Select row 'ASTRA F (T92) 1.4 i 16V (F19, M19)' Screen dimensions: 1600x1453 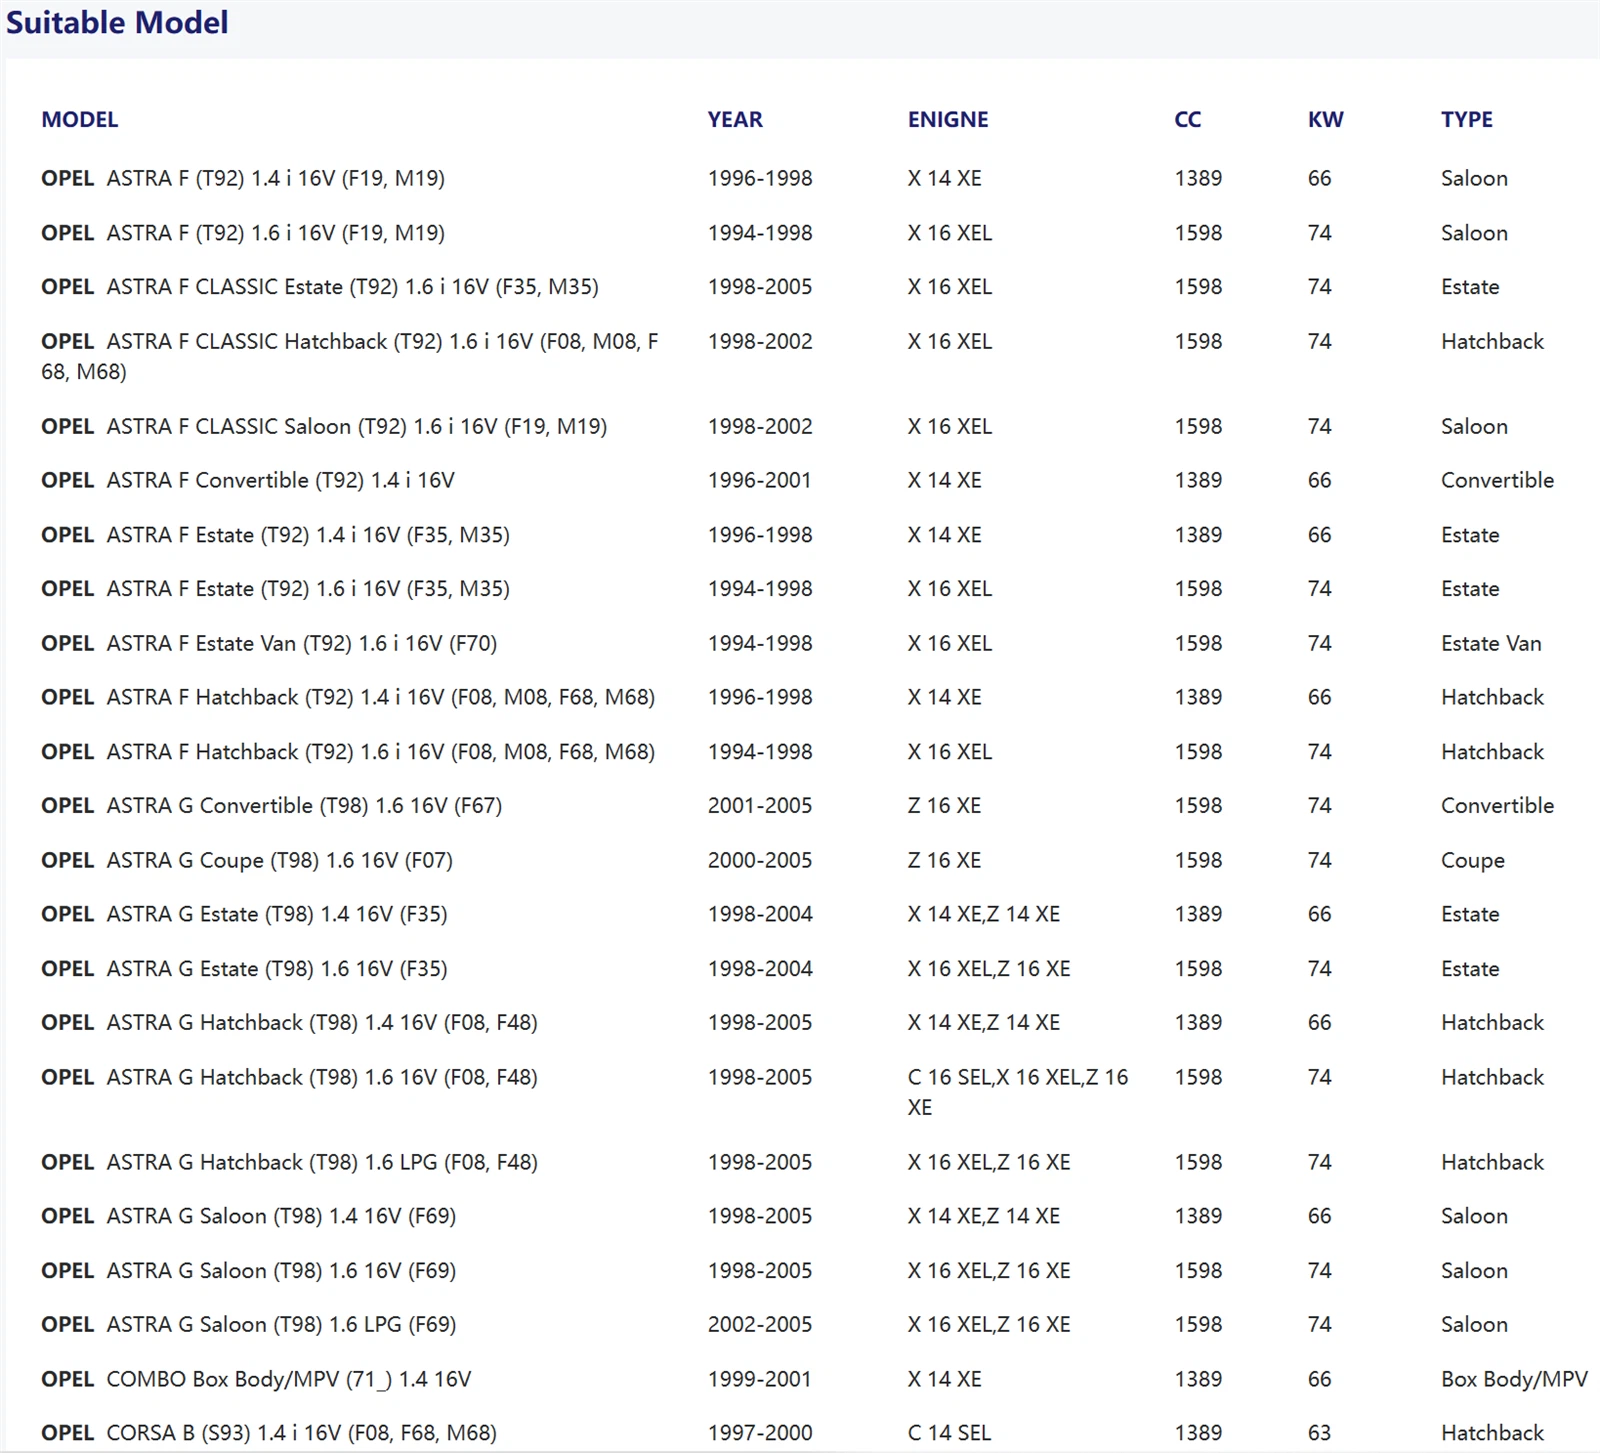800,178
